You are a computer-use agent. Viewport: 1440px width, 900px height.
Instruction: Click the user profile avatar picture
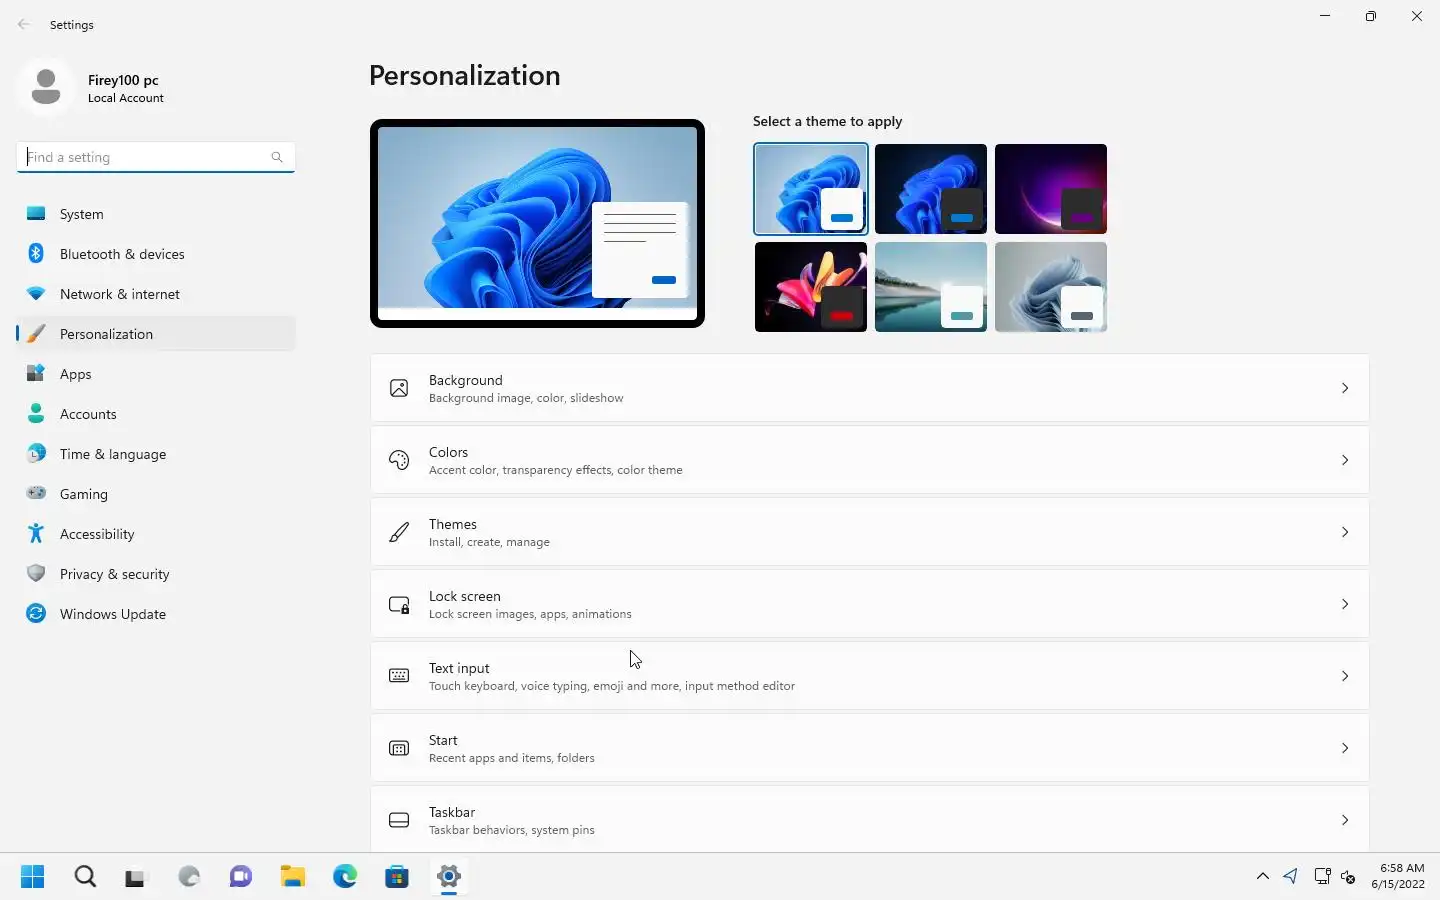(46, 88)
